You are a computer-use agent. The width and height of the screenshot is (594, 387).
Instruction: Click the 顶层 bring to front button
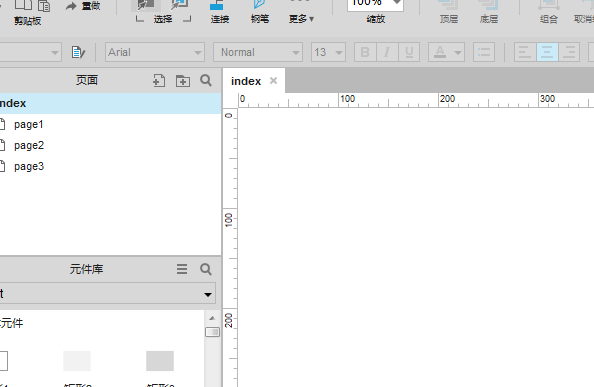(449, 11)
